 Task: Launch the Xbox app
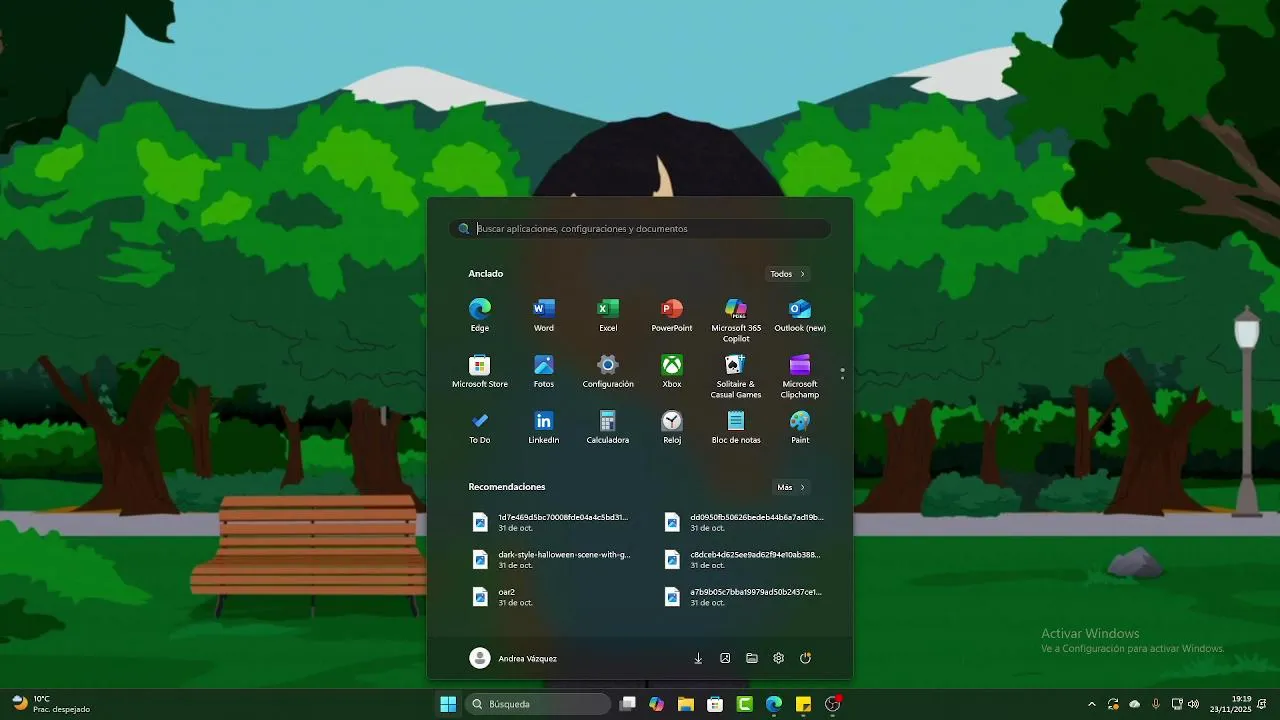(672, 370)
